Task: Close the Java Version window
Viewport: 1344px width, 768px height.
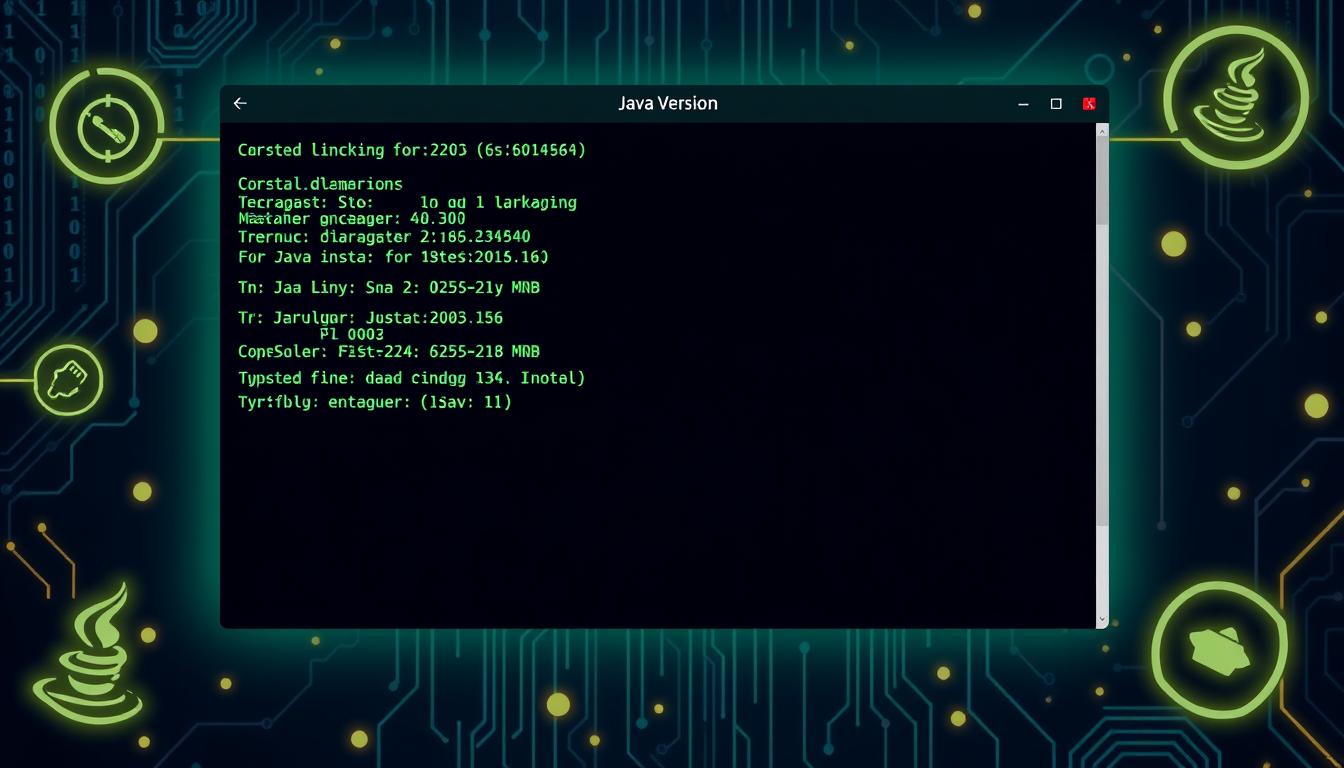Action: click(1089, 104)
